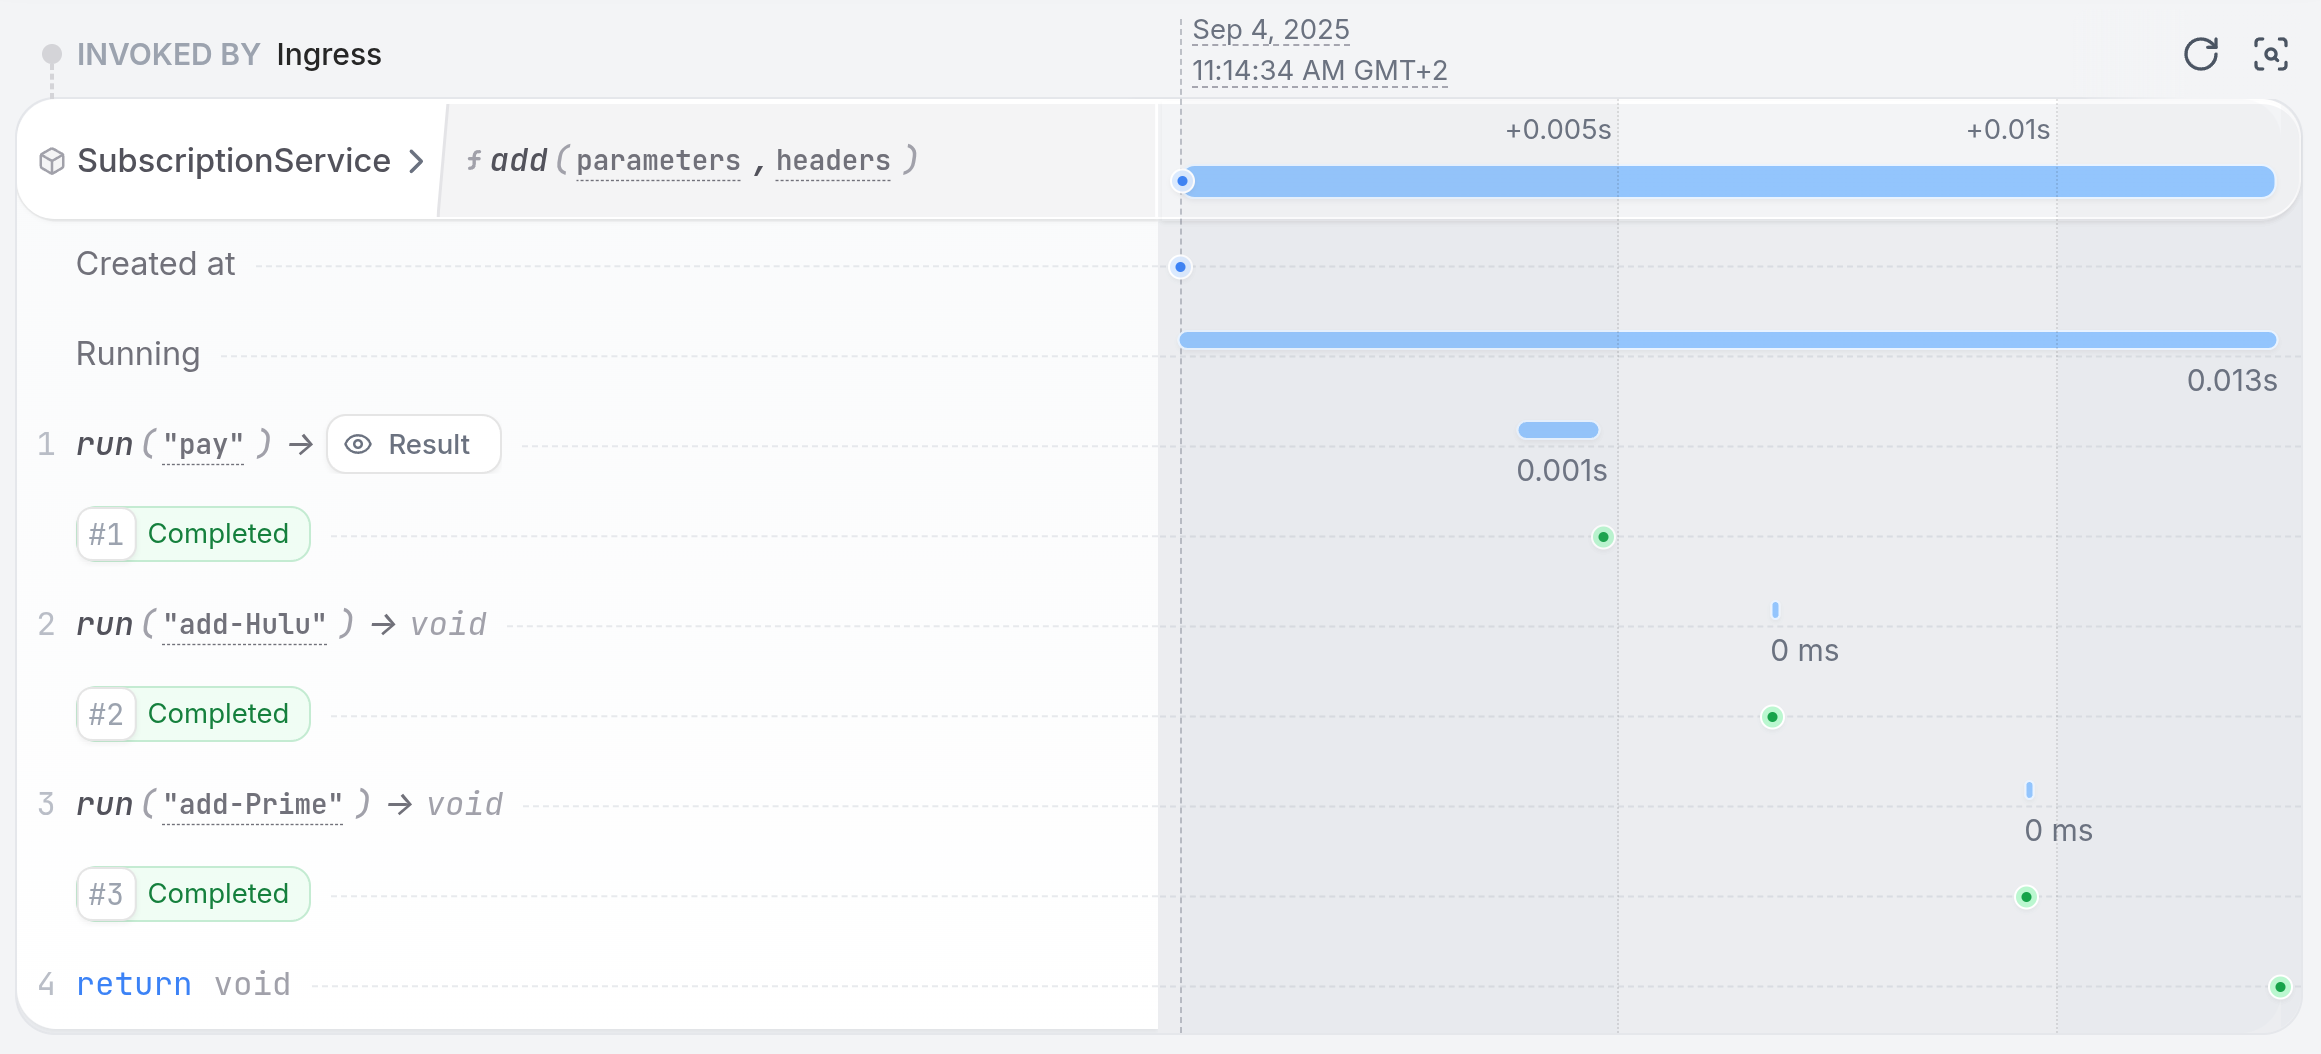2321x1054 pixels.
Task: Expand the SubscriptionService chevron
Action: coord(416,161)
